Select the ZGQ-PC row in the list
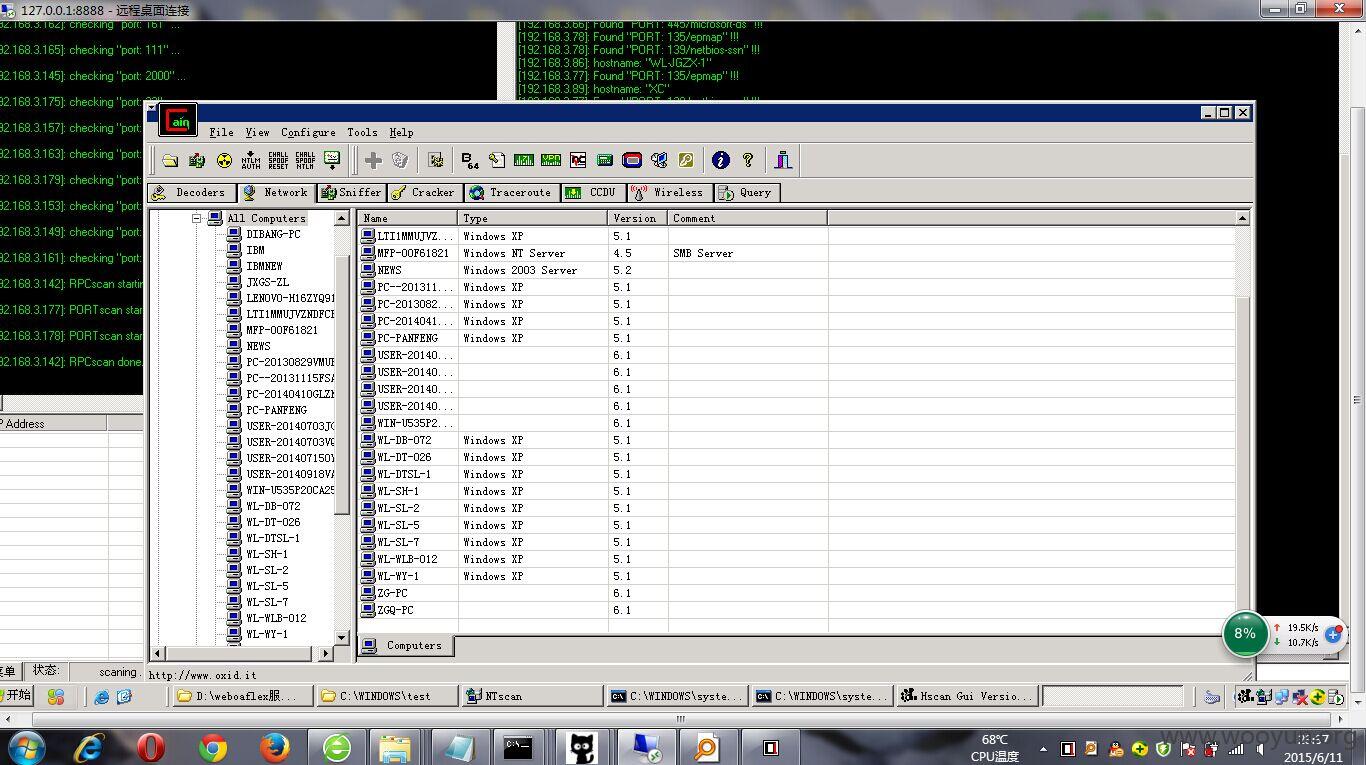The height and width of the screenshot is (765, 1366). [797, 610]
